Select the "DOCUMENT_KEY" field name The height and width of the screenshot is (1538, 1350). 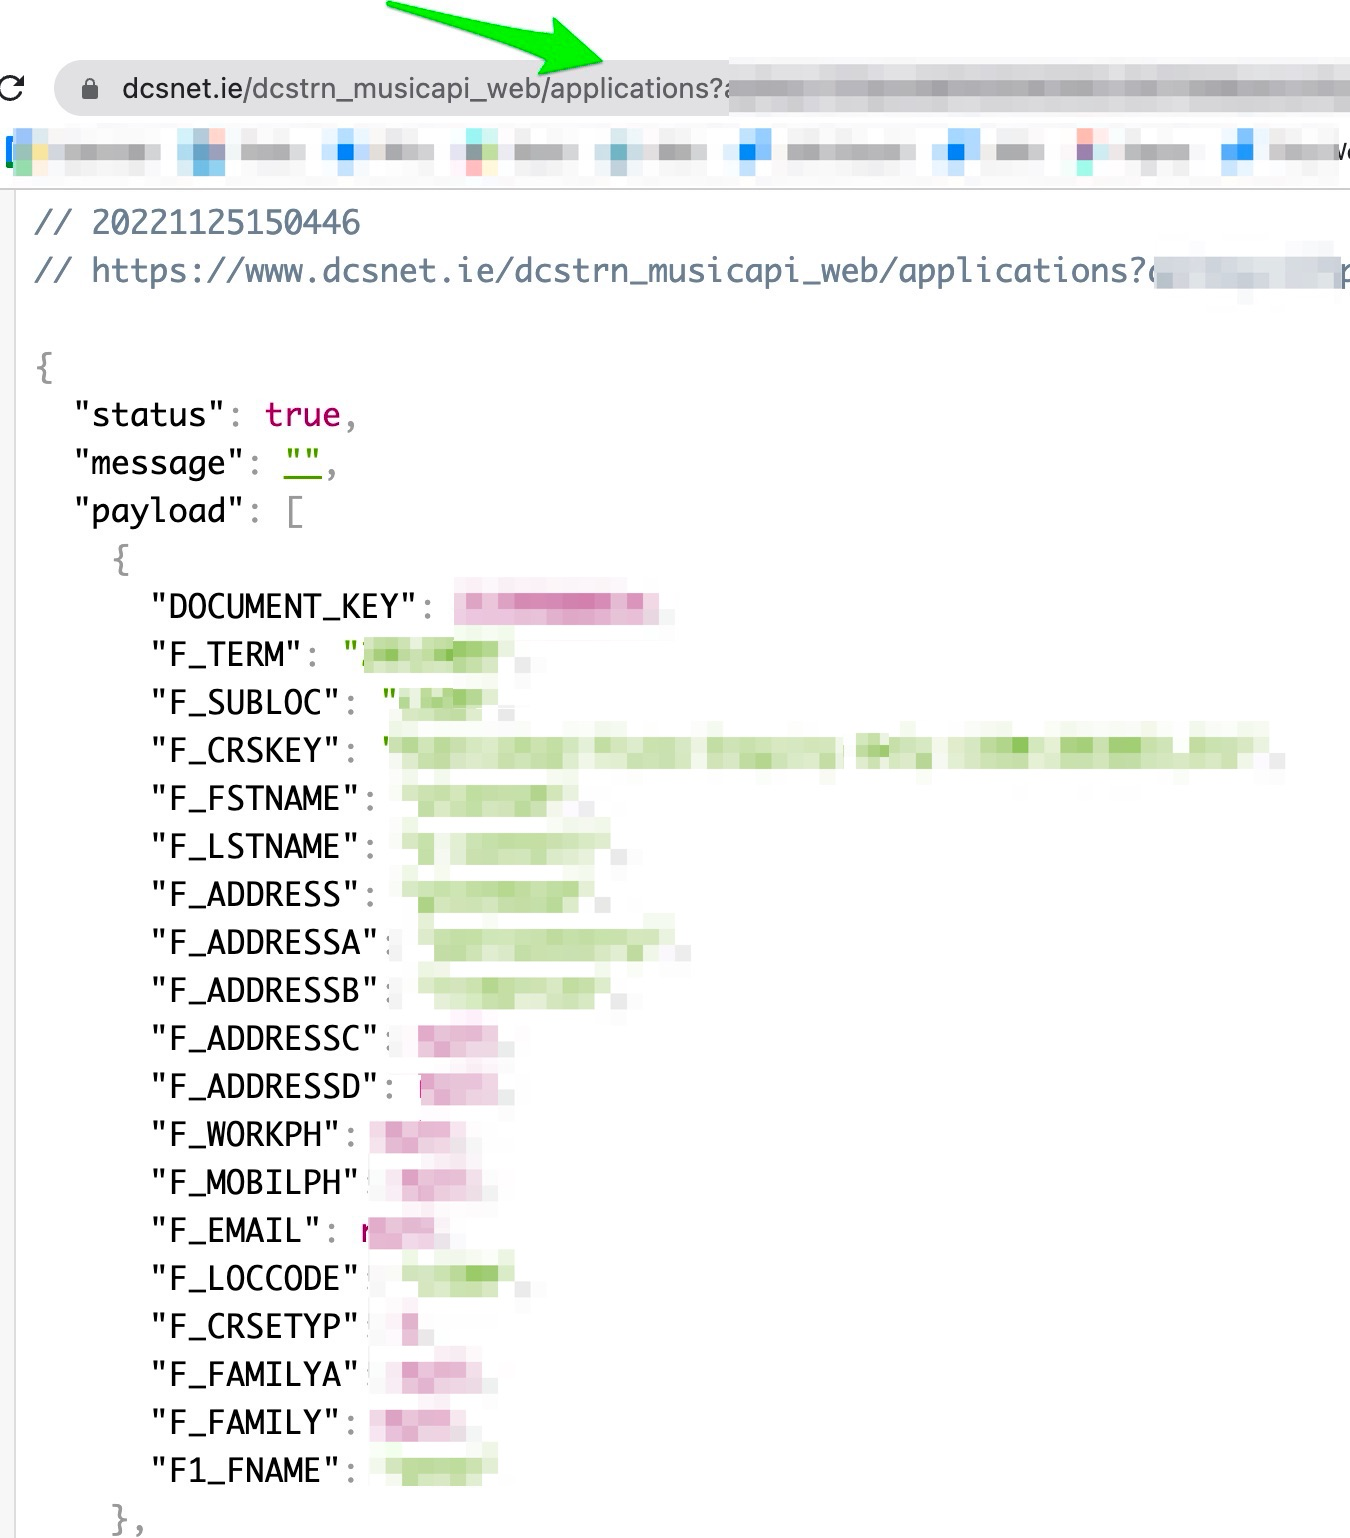283,607
